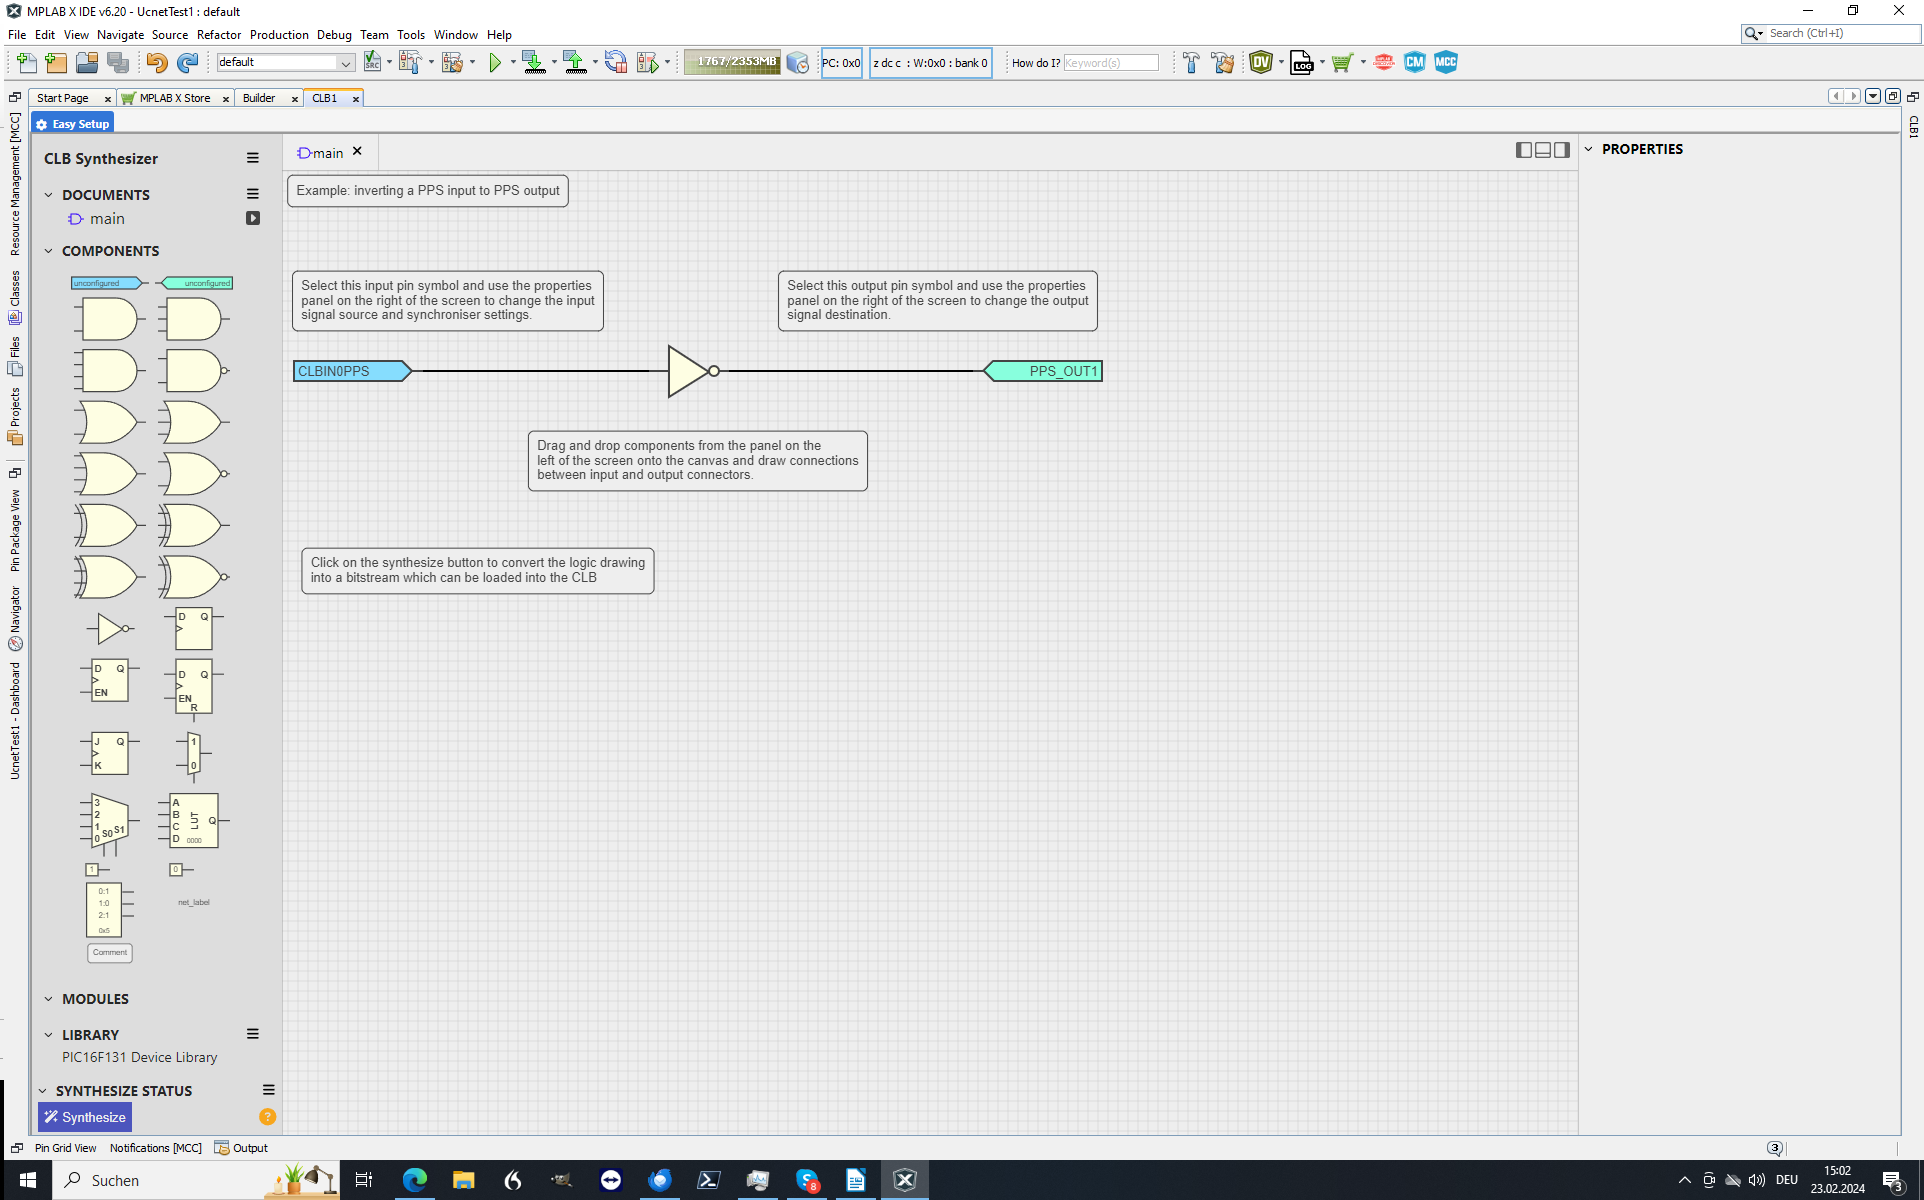Collapse the SYNTHESIZE STATUS section
Screen dimensions: 1924x1200
point(42,1091)
